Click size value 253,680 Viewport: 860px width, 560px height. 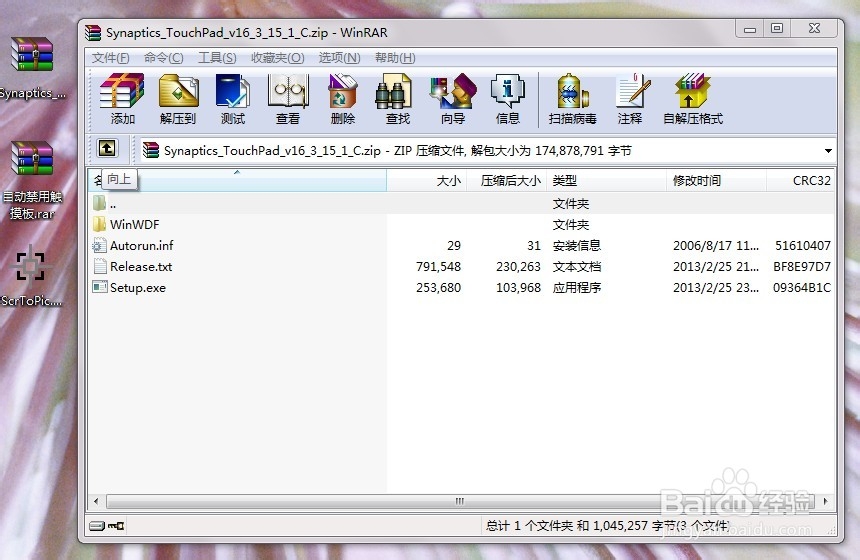pos(438,287)
